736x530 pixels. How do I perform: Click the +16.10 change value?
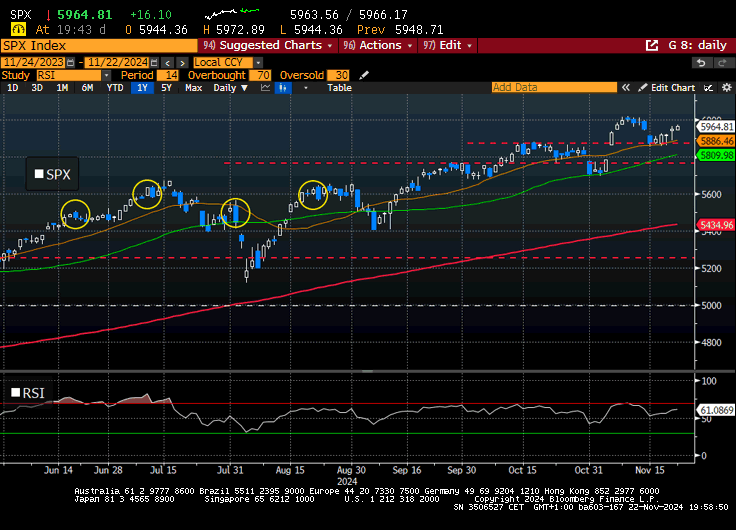coord(151,15)
